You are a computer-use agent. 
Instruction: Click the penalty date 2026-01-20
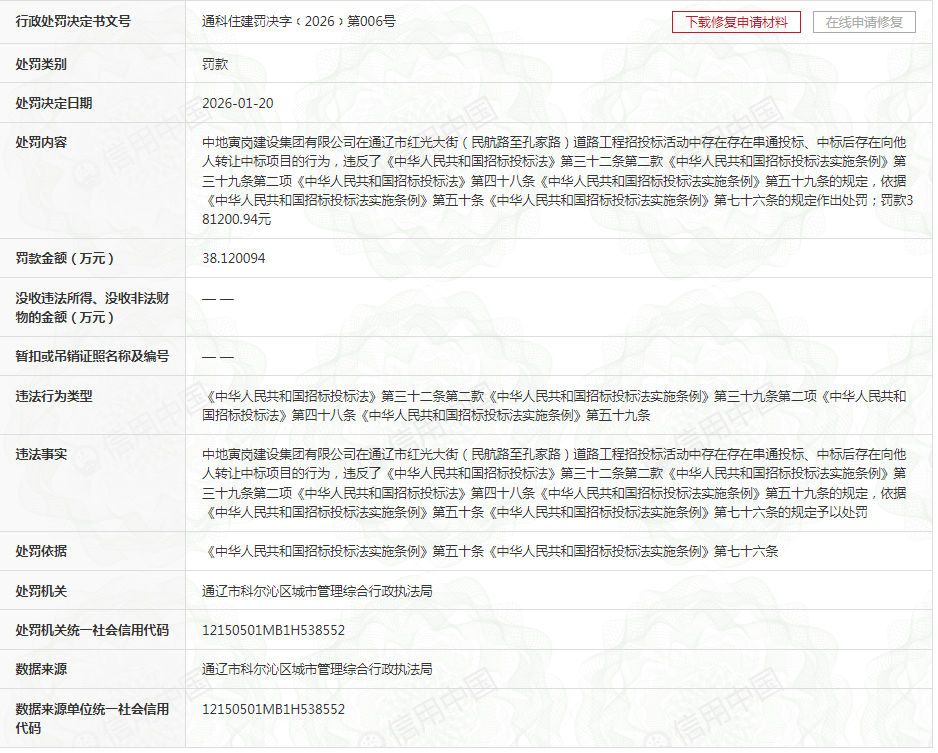tap(237, 103)
